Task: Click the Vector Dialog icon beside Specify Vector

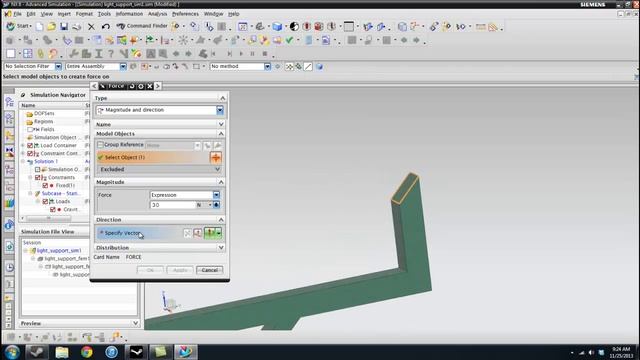Action: [x=198, y=233]
